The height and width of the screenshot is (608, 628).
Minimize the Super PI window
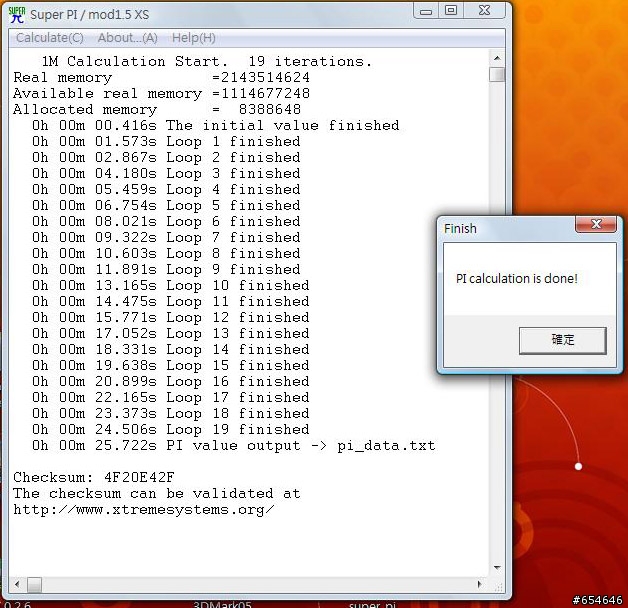coord(426,11)
